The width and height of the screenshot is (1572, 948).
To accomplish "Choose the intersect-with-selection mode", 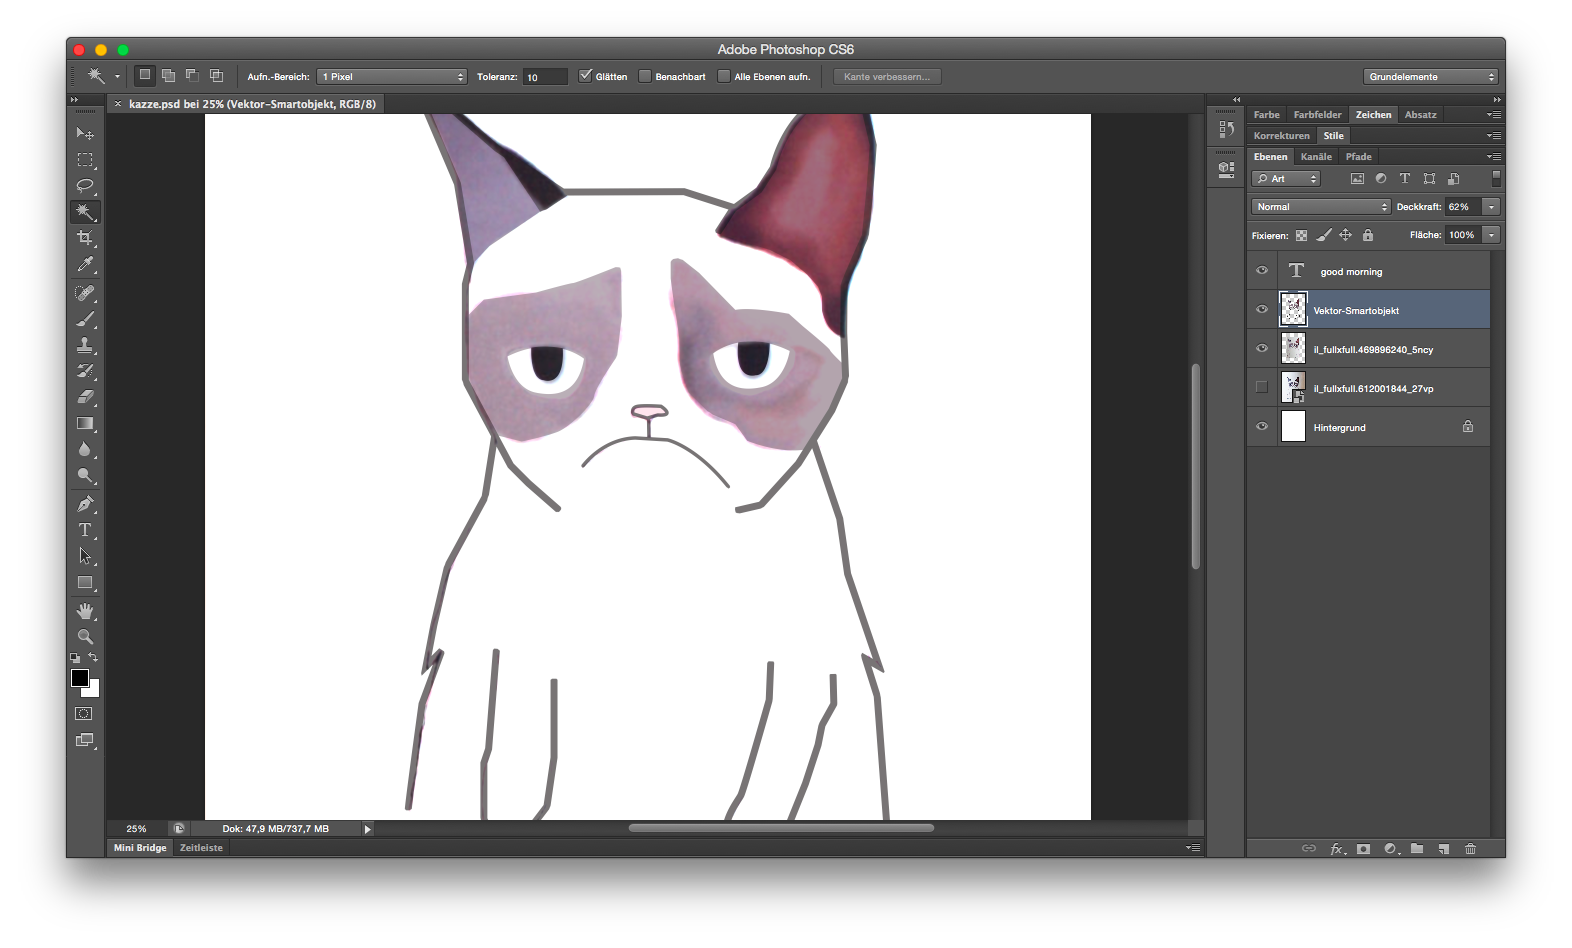I will (216, 76).
